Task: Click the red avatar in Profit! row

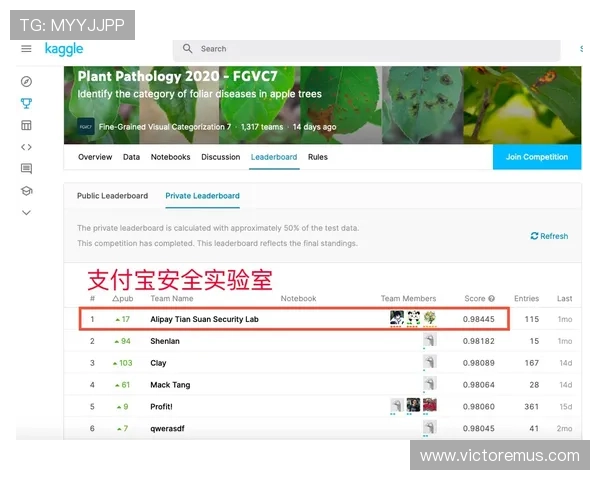Action: [x=430, y=406]
